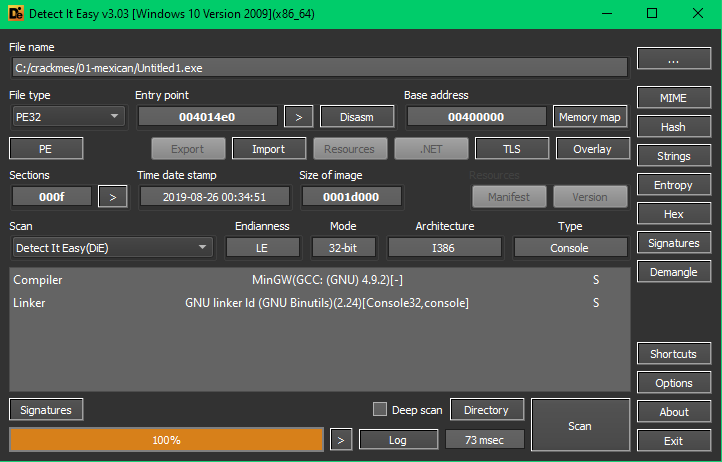Screen dimensions: 722x462
Task: Click the Resources button
Action: 349,148
